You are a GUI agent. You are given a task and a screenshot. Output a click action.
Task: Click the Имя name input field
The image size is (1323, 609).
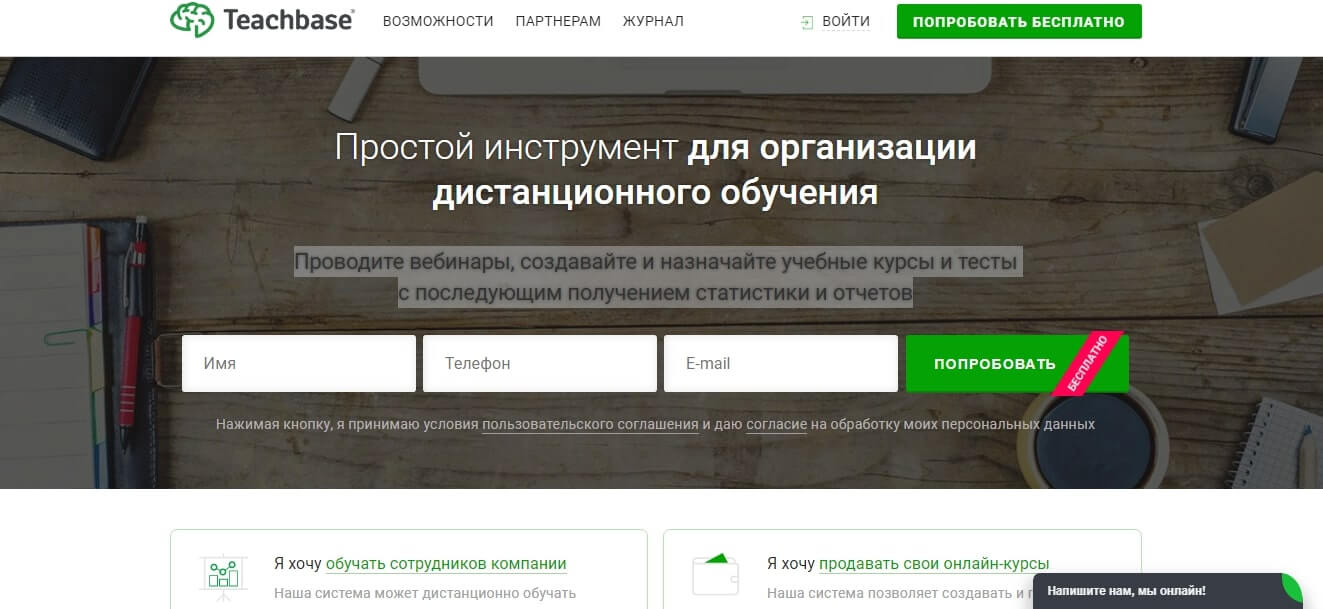(298, 363)
